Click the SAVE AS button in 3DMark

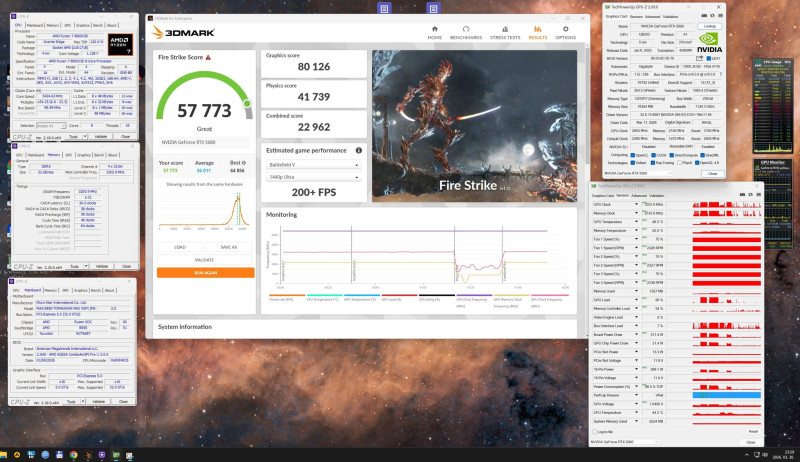pos(229,247)
